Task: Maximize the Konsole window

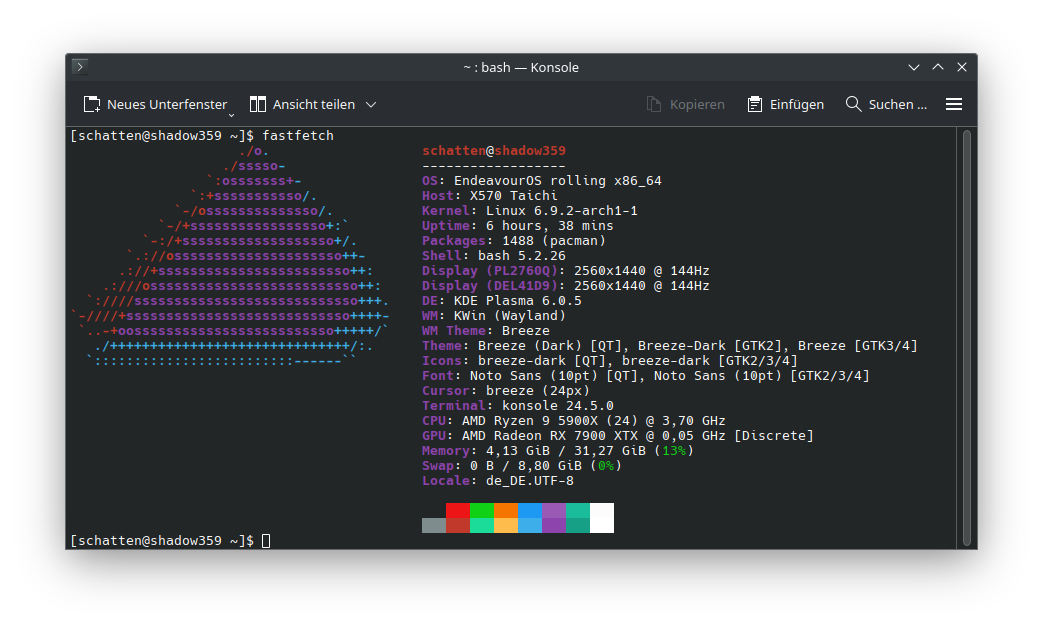Action: point(938,67)
